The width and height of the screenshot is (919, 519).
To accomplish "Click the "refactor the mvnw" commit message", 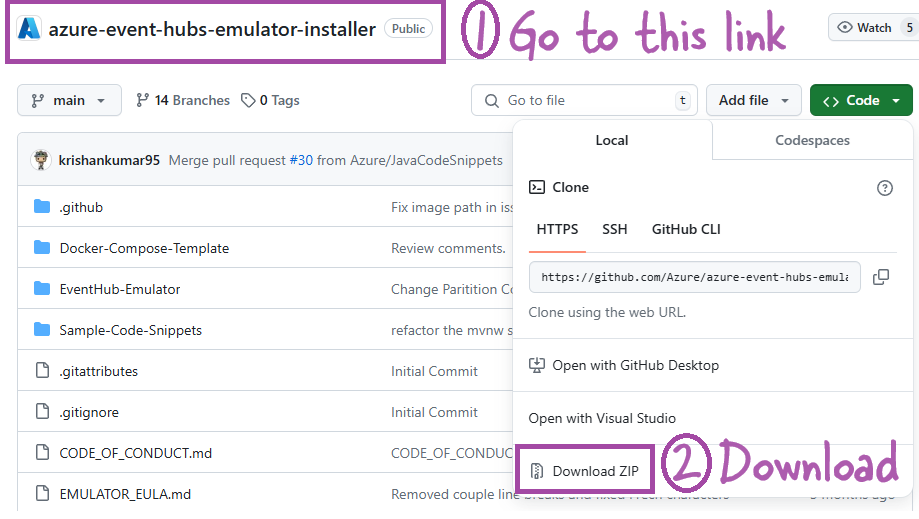I will pos(452,330).
